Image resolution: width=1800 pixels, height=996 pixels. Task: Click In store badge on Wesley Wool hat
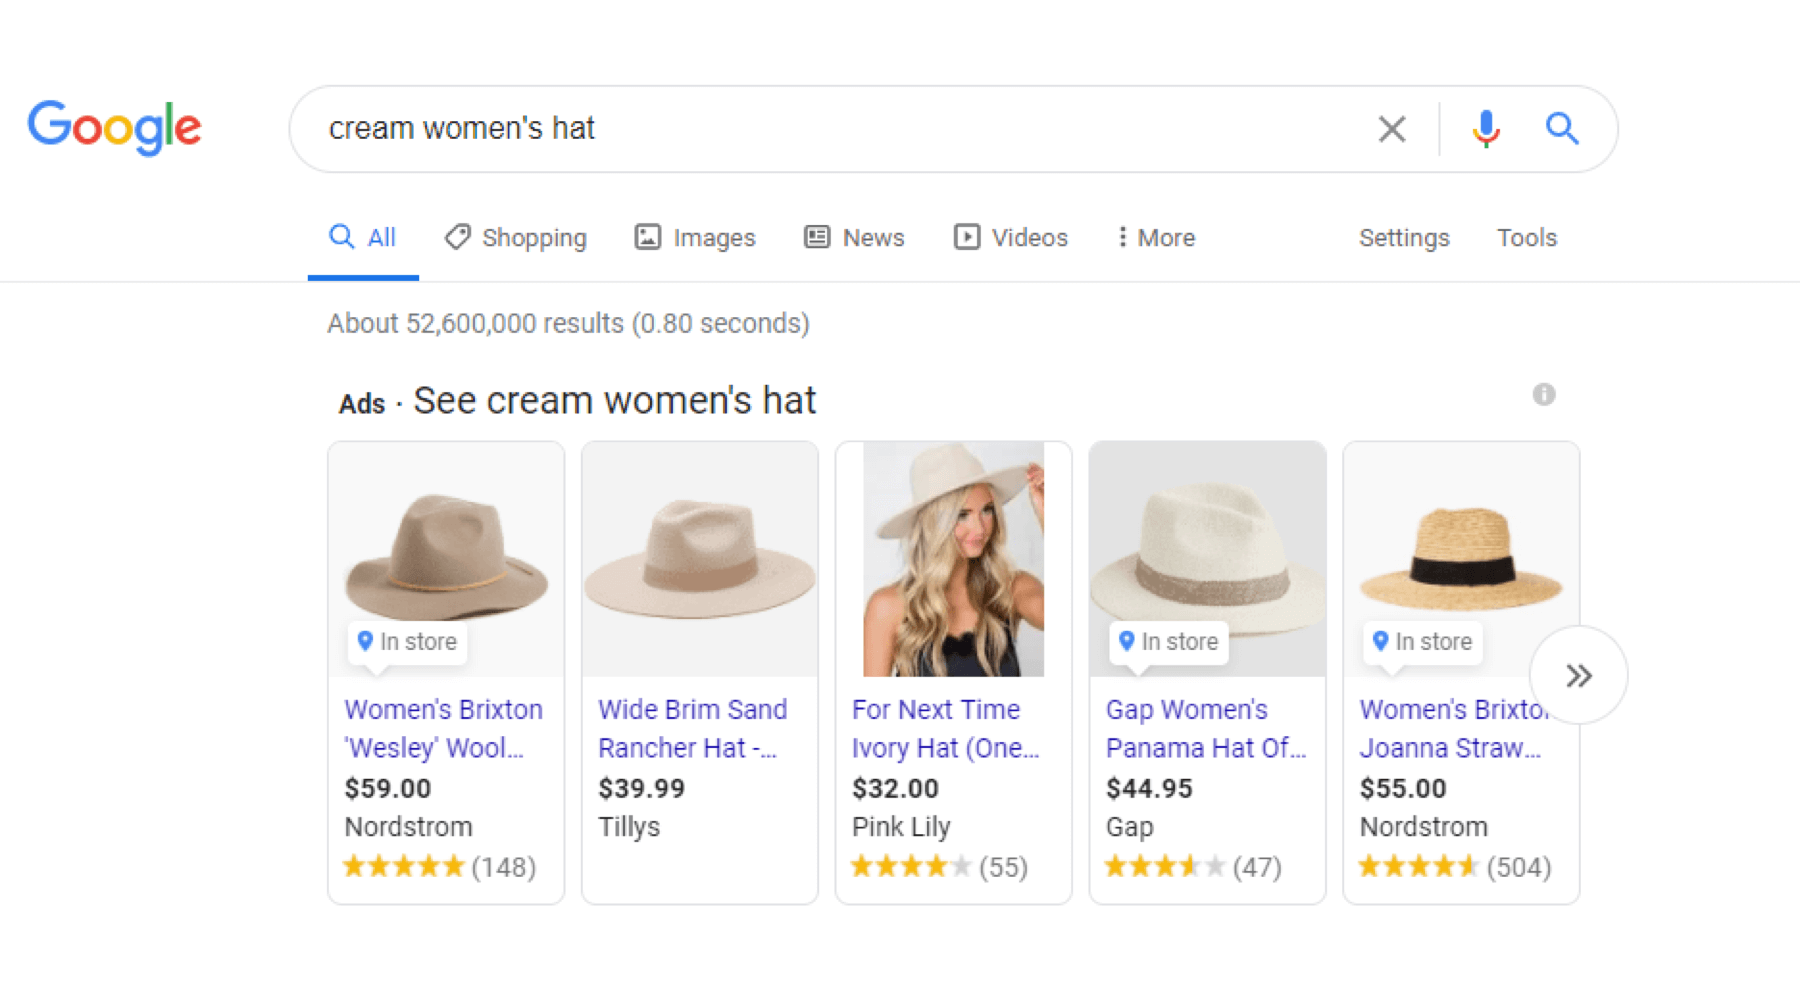click(407, 642)
